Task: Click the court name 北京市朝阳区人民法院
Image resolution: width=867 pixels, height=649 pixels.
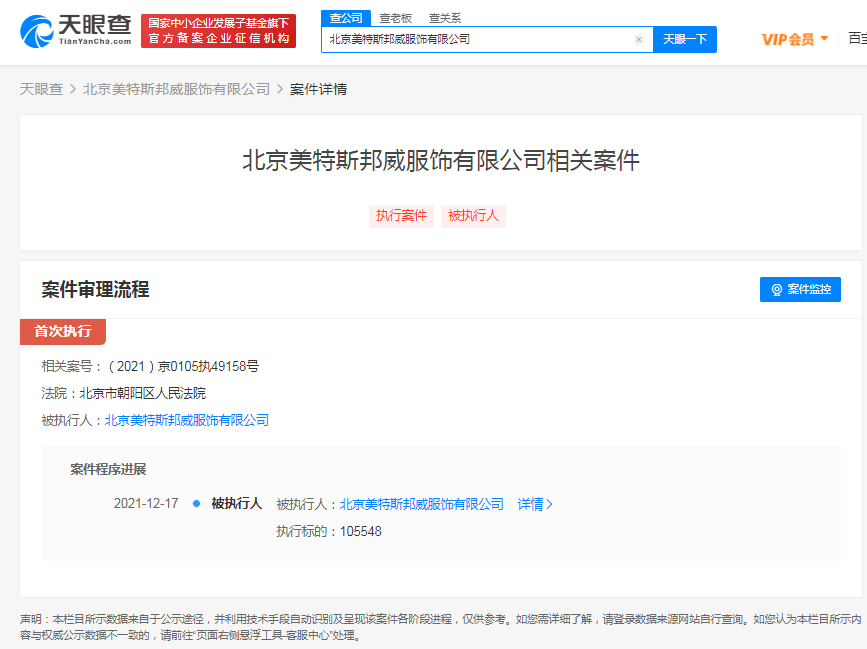Action: [x=143, y=393]
